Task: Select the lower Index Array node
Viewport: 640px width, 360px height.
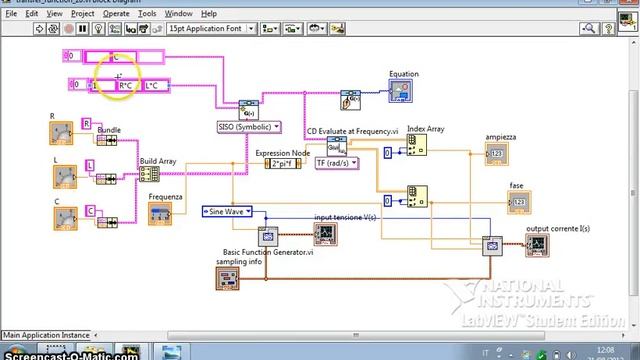Action: (417, 196)
